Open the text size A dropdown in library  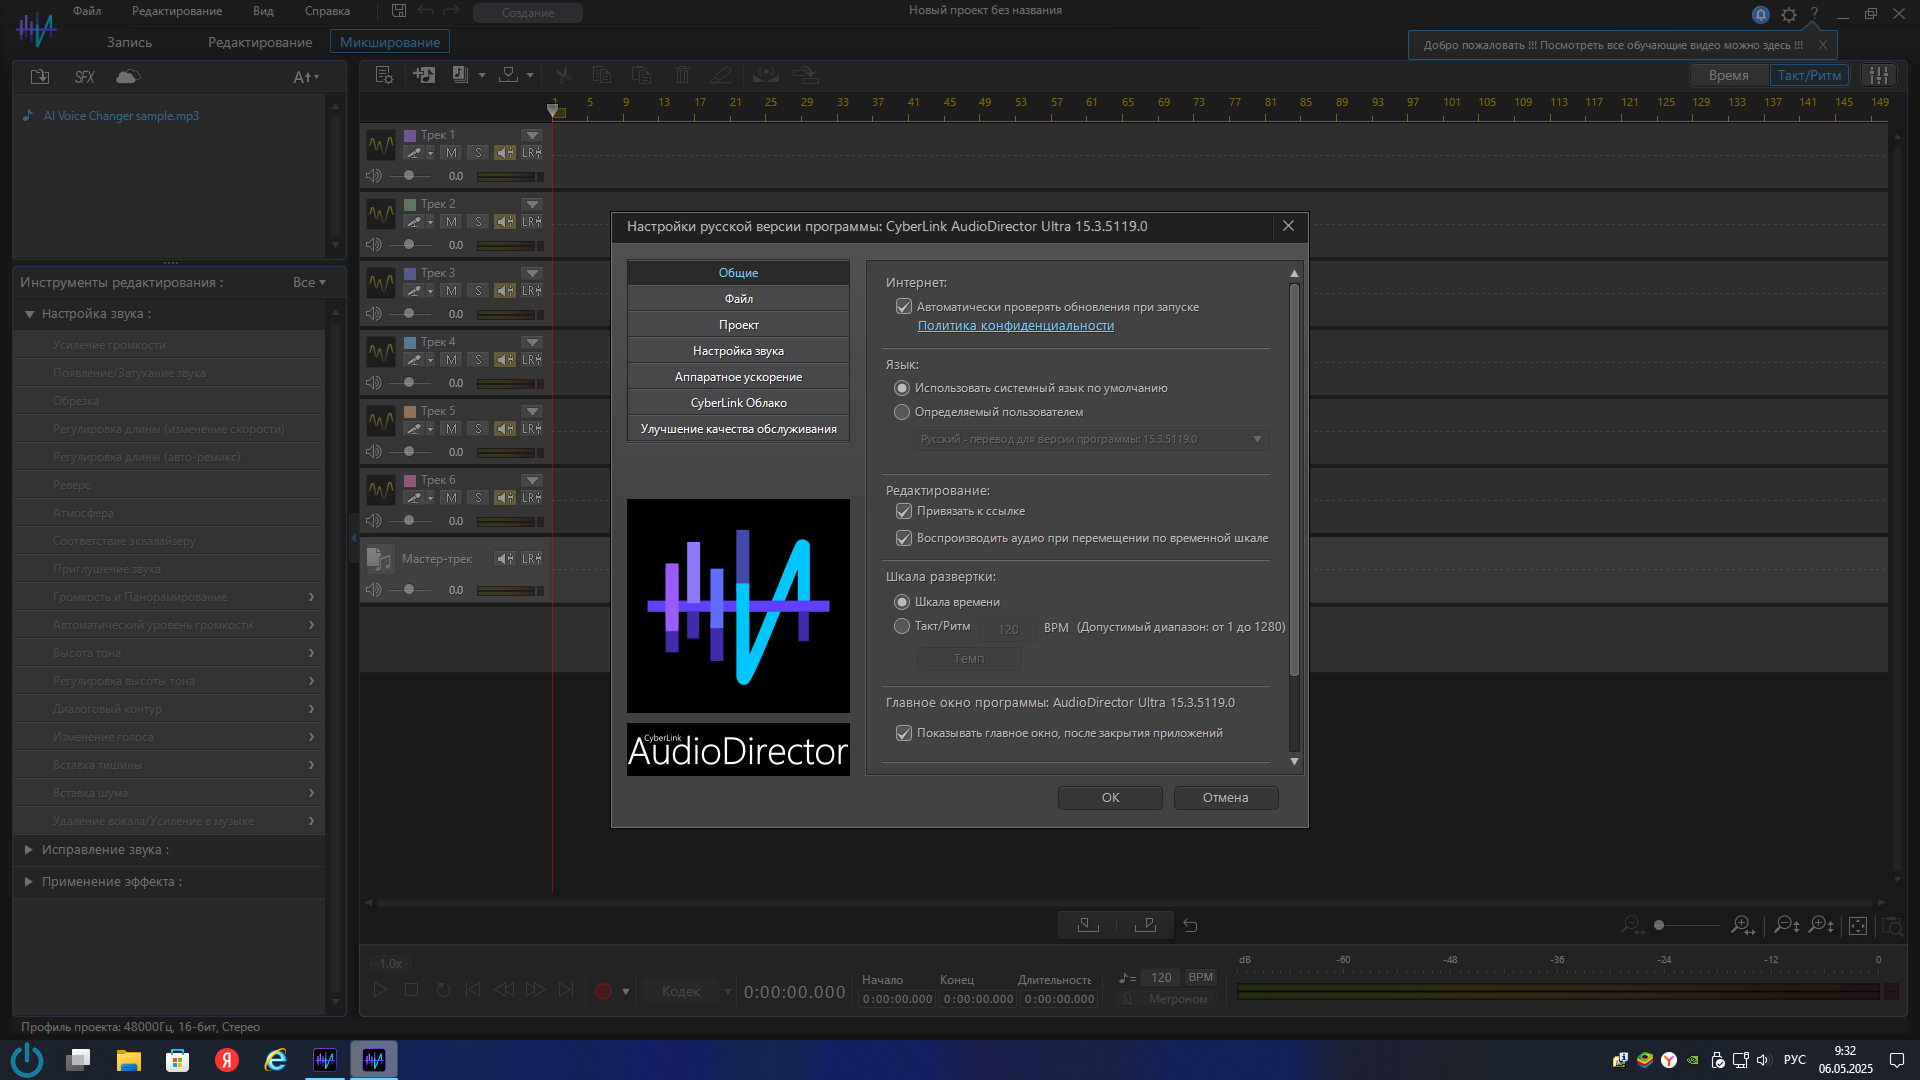point(306,77)
